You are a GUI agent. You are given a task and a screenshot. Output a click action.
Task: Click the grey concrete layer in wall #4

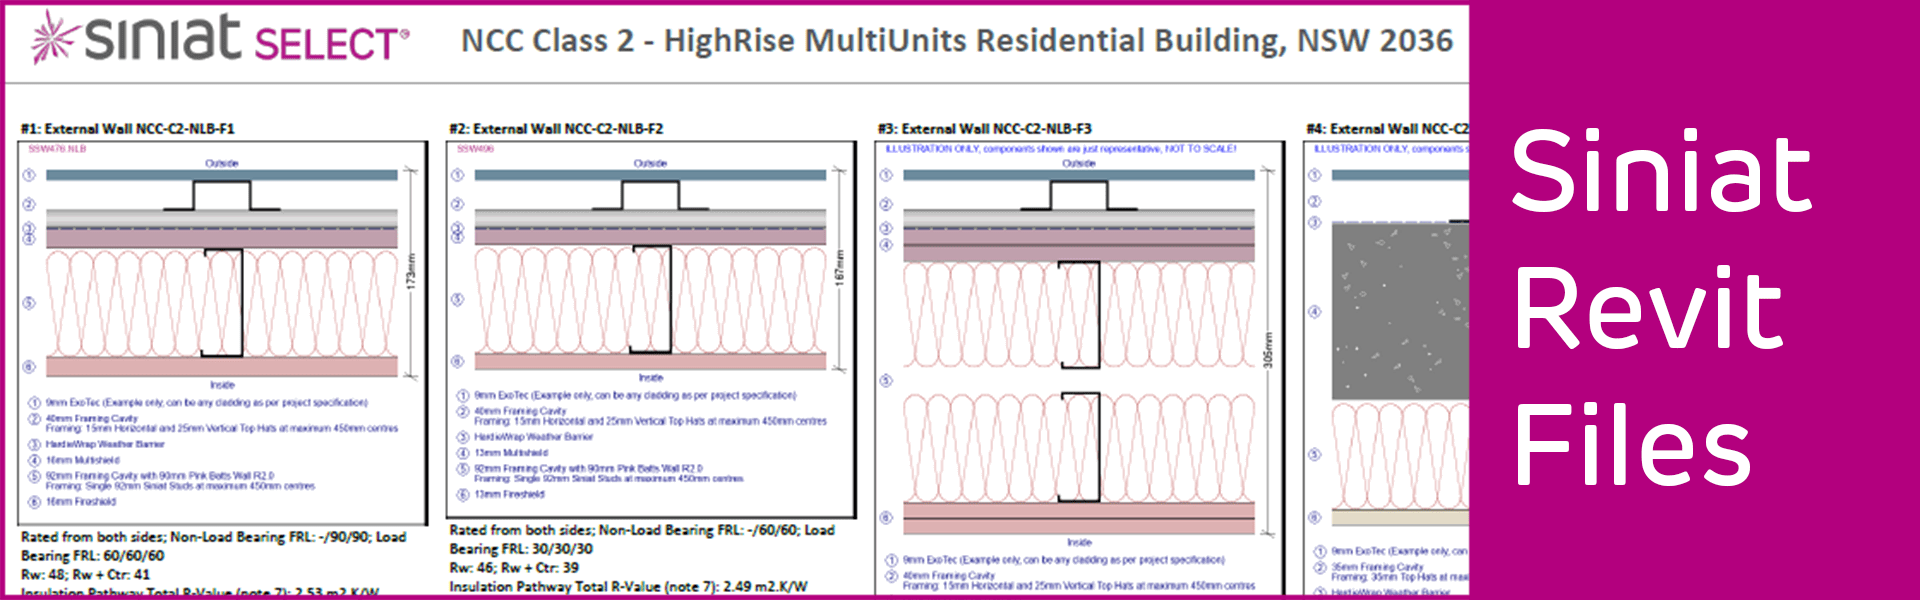(1400, 312)
